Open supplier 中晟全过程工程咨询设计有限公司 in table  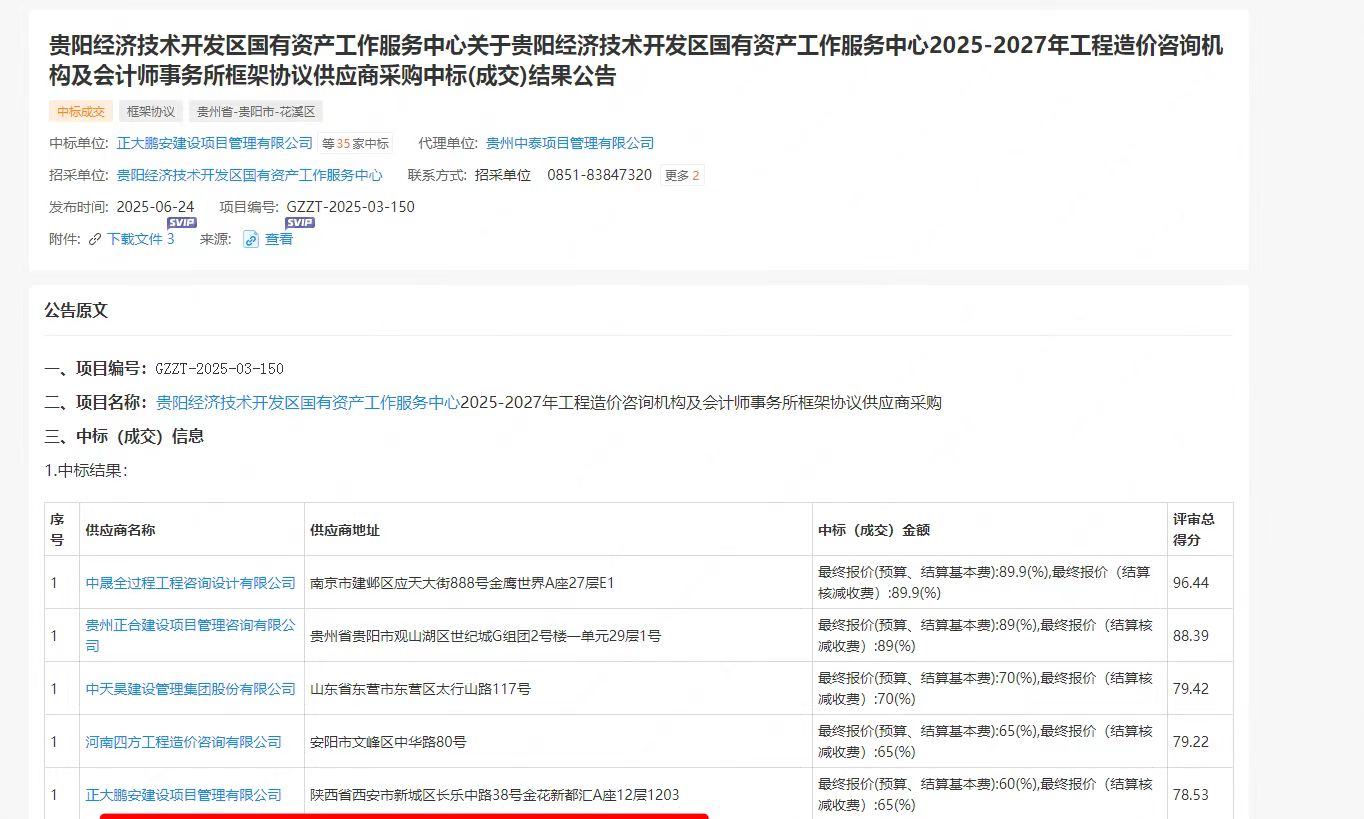click(190, 583)
